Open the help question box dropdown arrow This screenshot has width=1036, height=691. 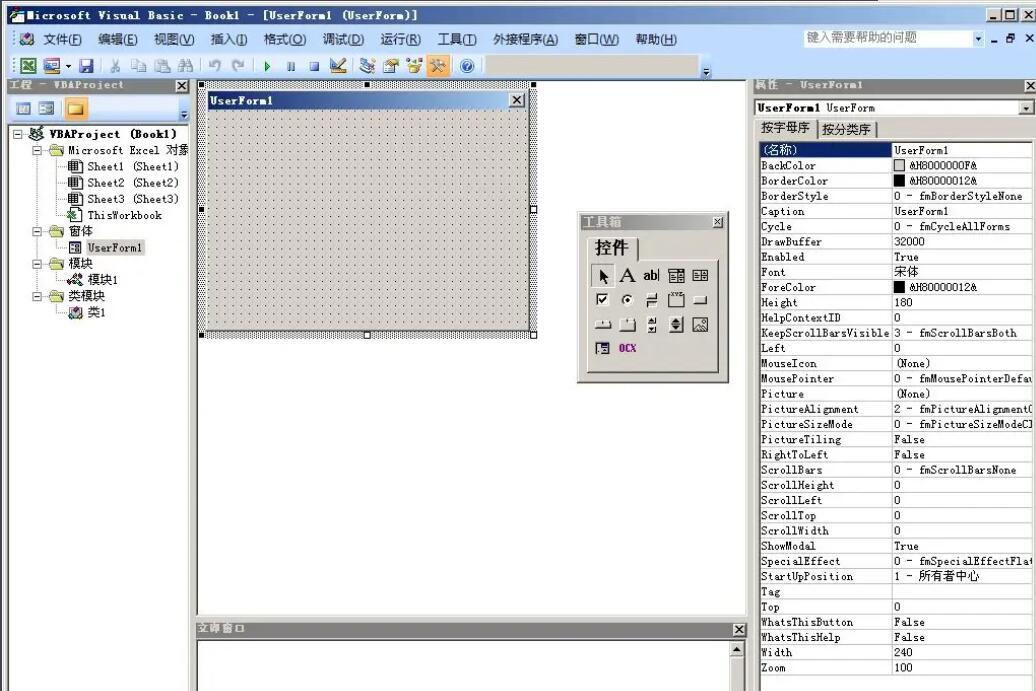[x=978, y=39]
